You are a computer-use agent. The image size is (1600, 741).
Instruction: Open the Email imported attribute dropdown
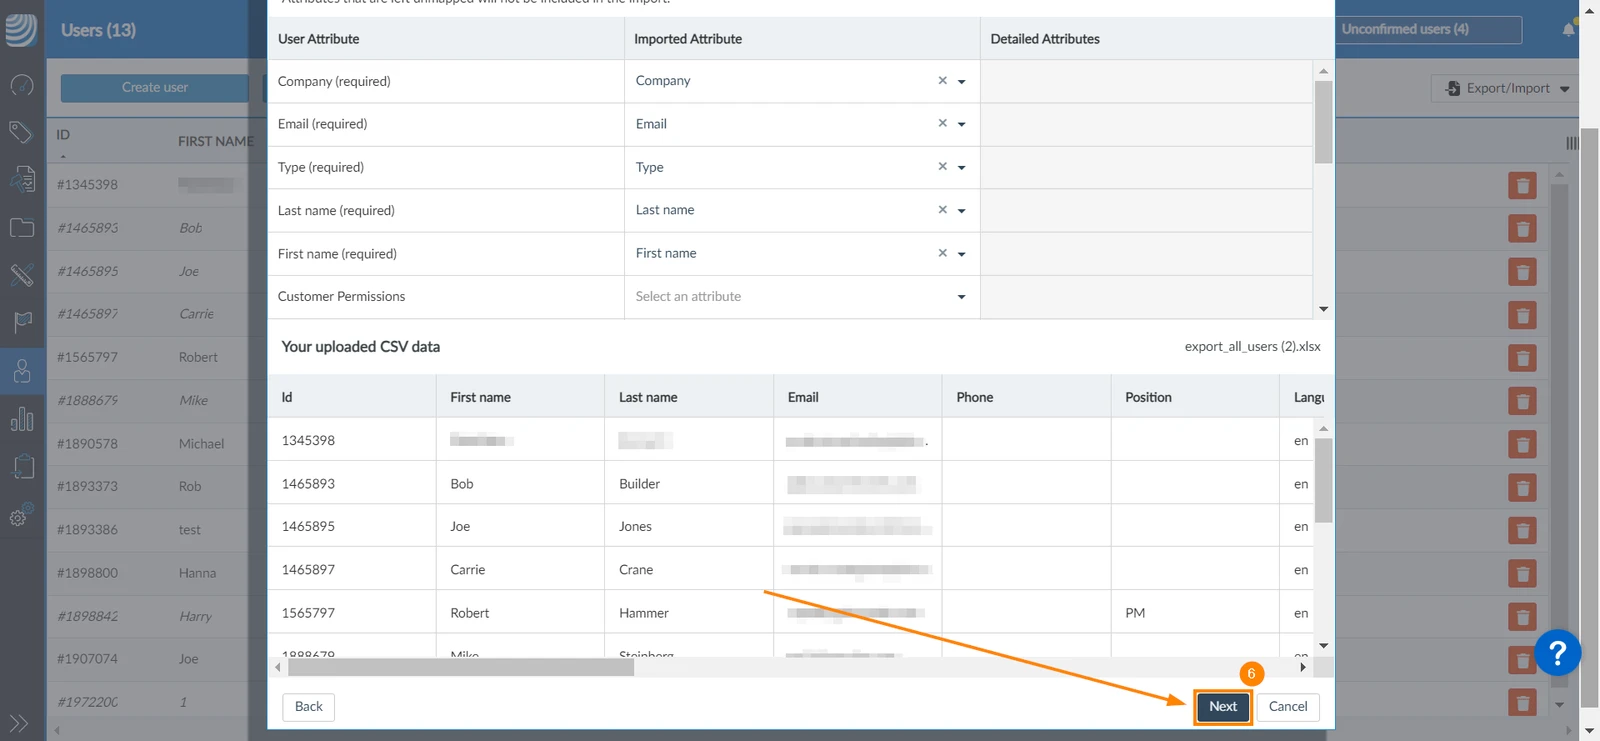pyautogui.click(x=962, y=124)
